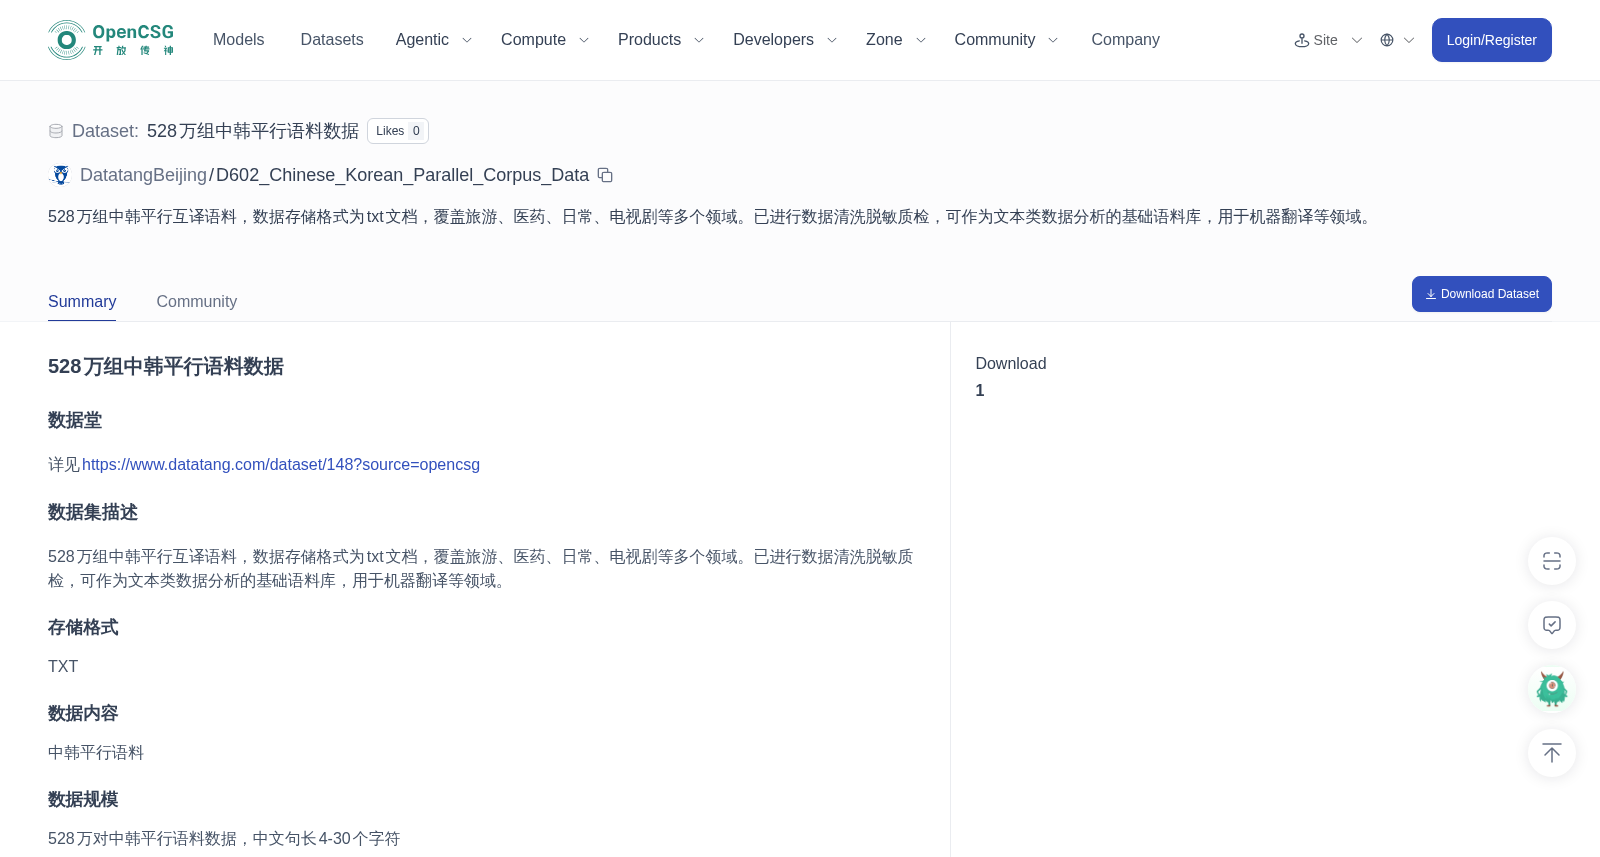Click the 存储格式 heading
This screenshot has width=1600, height=857.
pos(83,627)
